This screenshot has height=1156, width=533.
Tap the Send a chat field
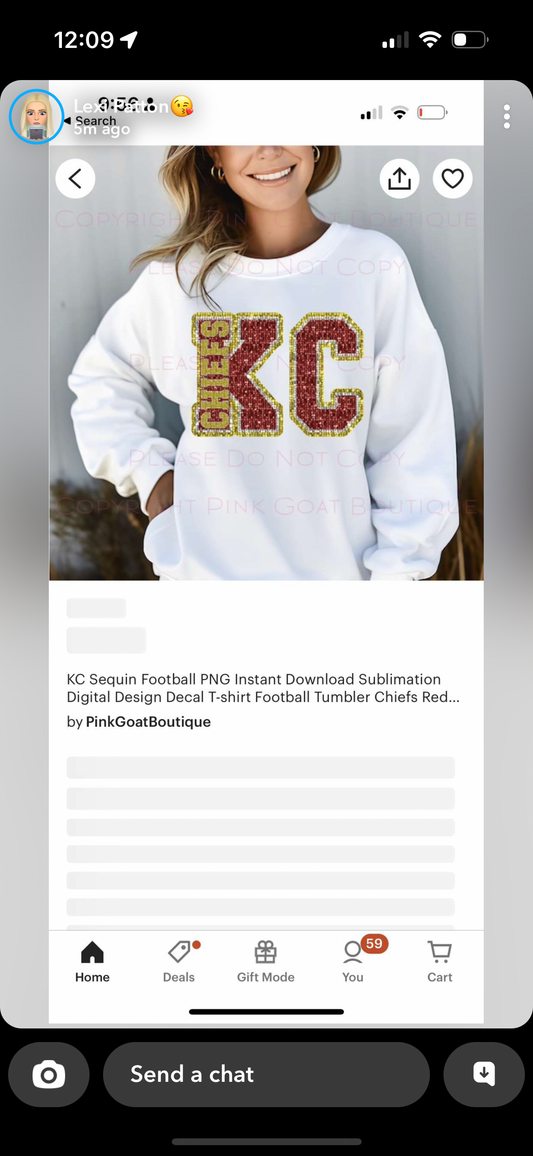[x=266, y=1074]
